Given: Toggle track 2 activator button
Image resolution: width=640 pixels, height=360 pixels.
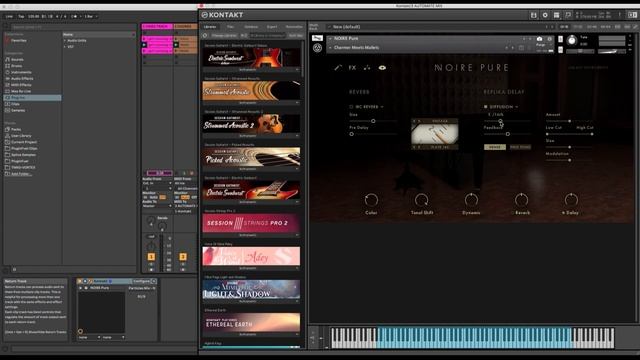Looking at the screenshot, I should [x=183, y=257].
